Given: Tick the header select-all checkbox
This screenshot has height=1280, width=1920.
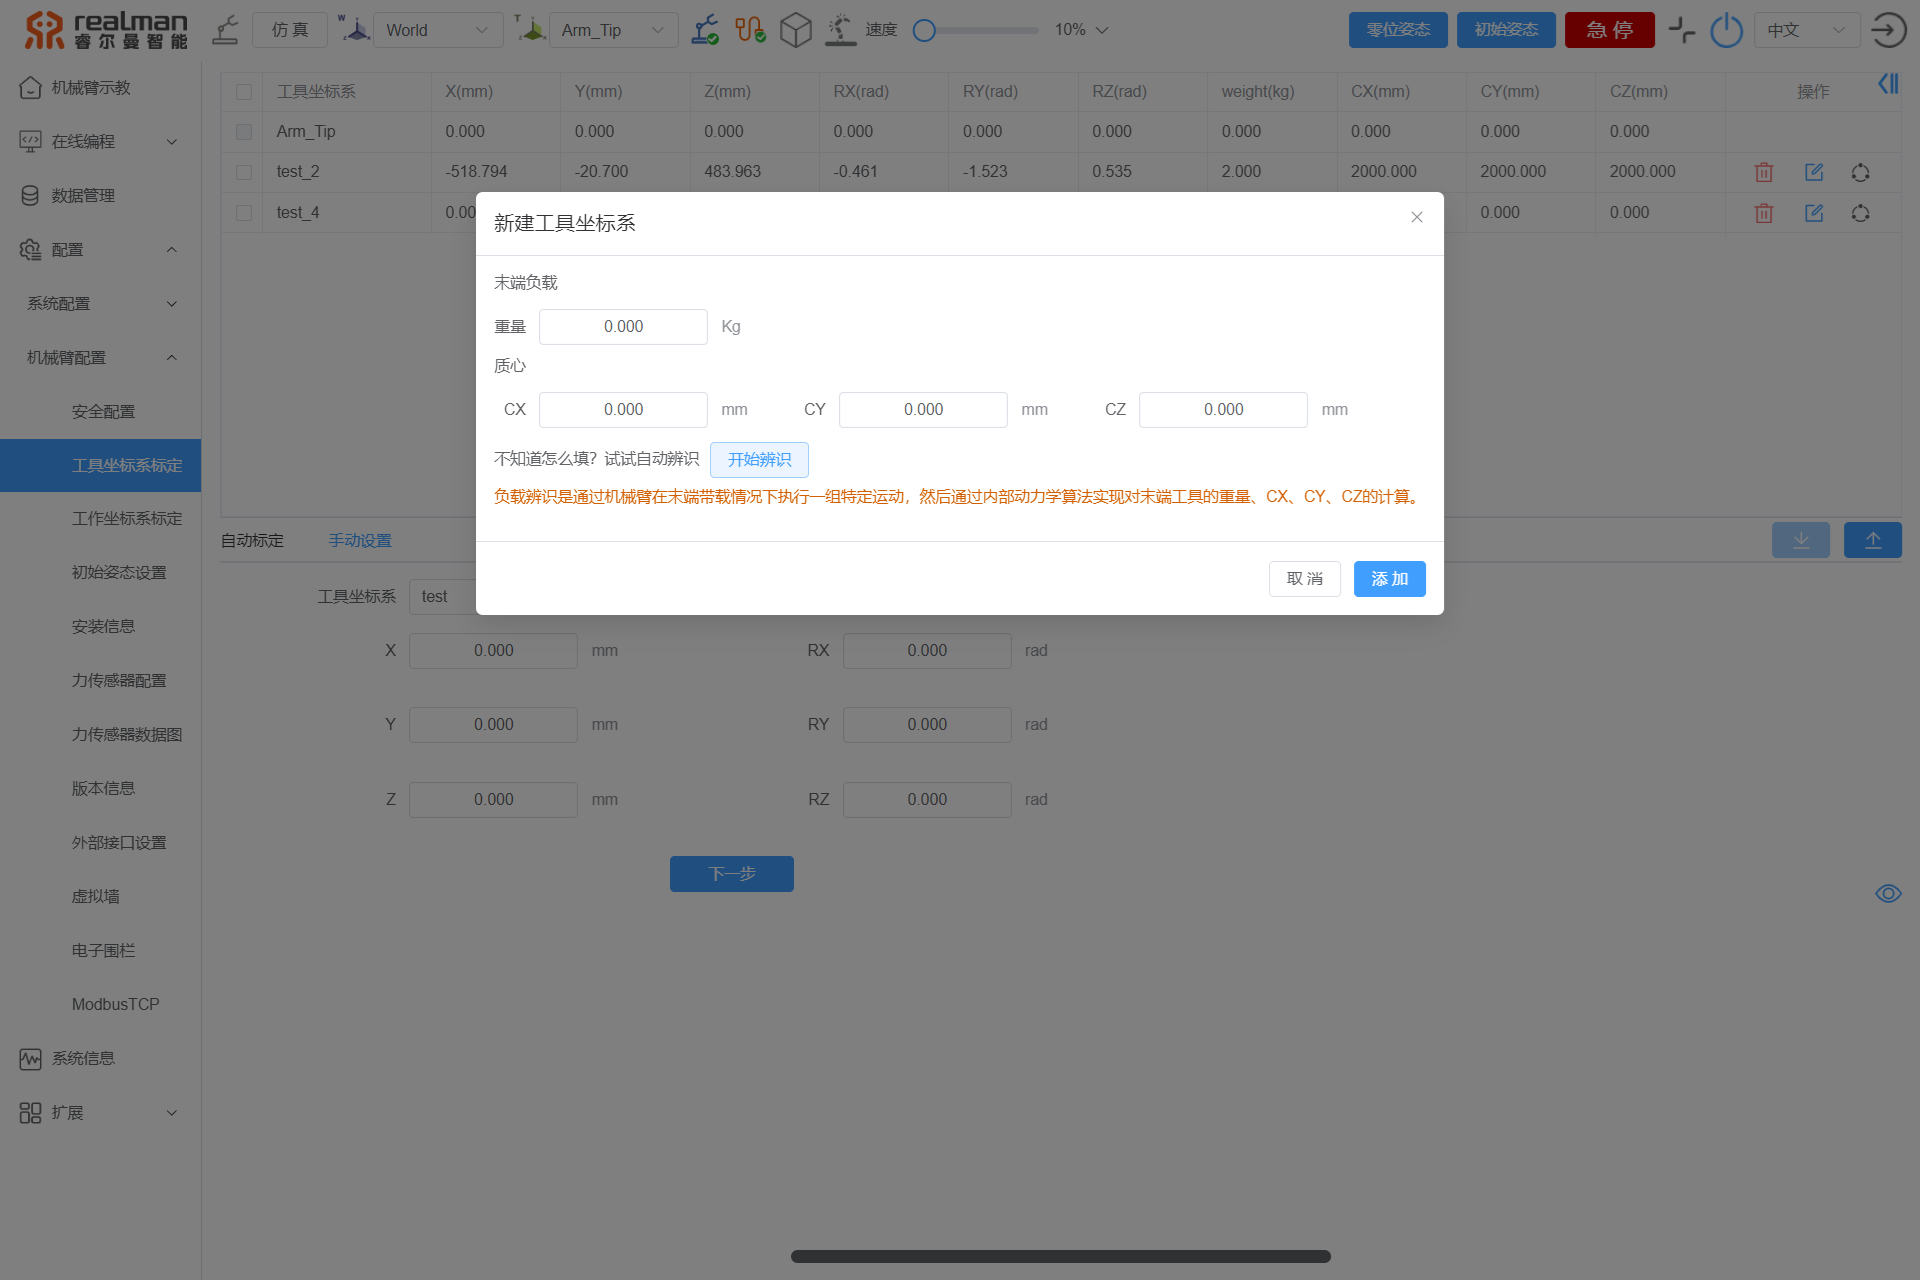Looking at the screenshot, I should [x=244, y=92].
